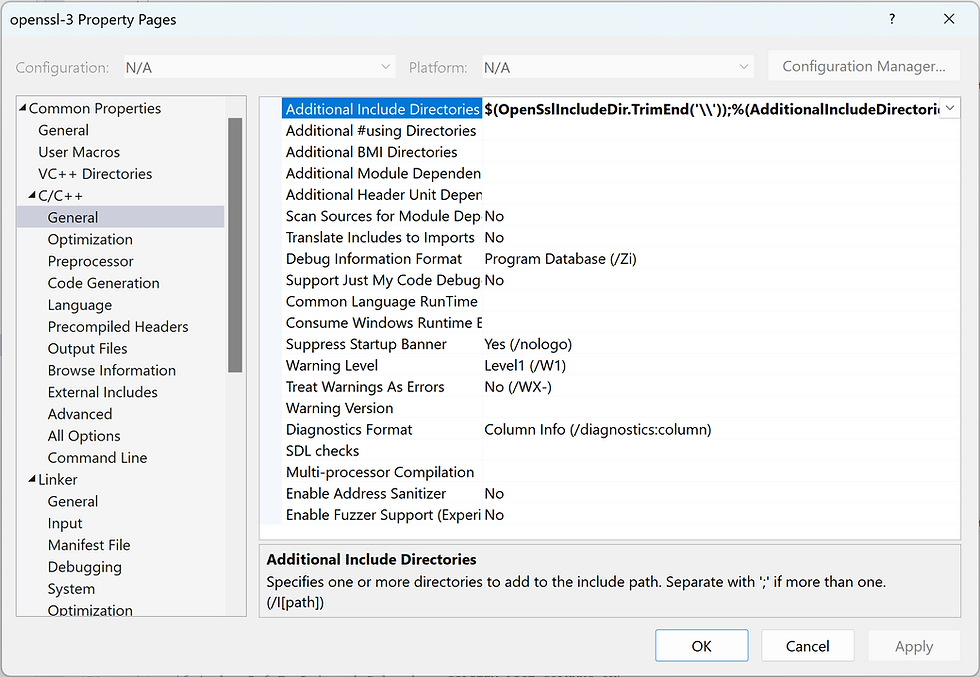Select Multi-processor Compilation property
The height and width of the screenshot is (677, 980).
coord(380,472)
